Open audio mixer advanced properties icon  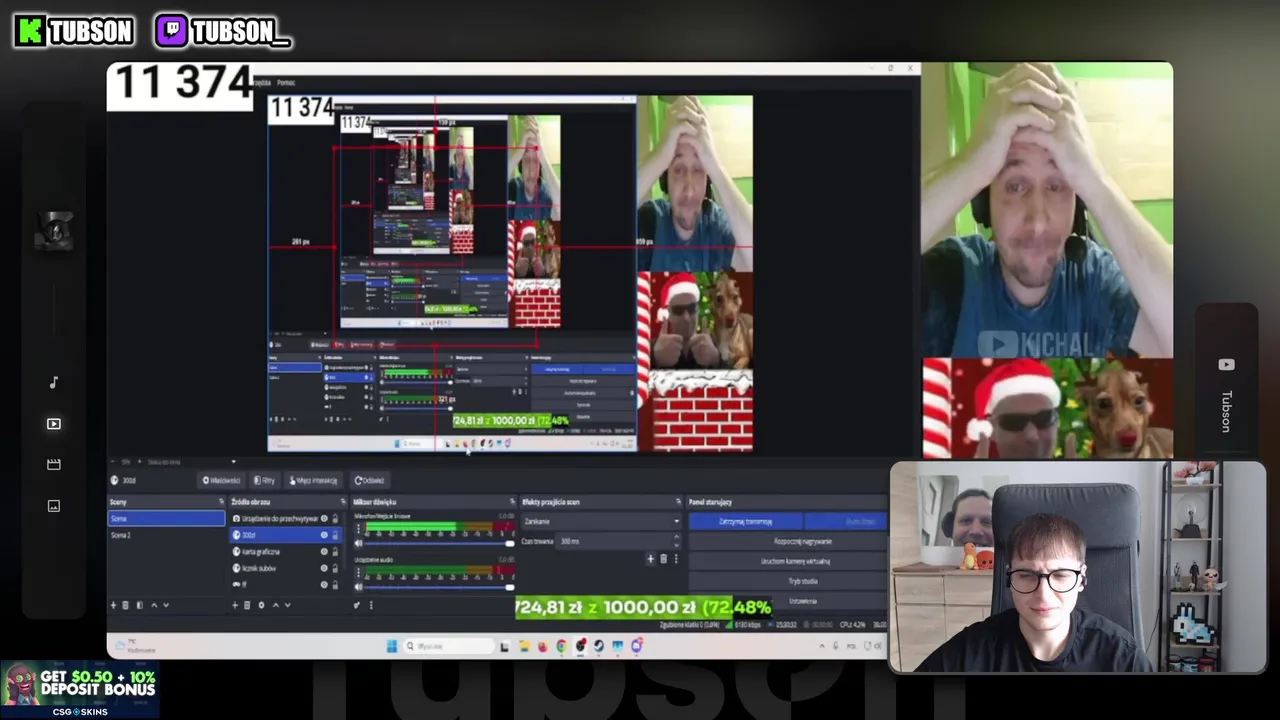pyautogui.click(x=357, y=605)
